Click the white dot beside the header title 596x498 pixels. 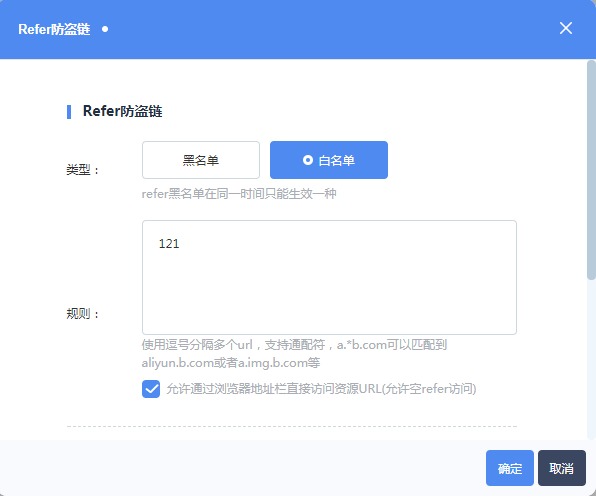(x=105, y=29)
